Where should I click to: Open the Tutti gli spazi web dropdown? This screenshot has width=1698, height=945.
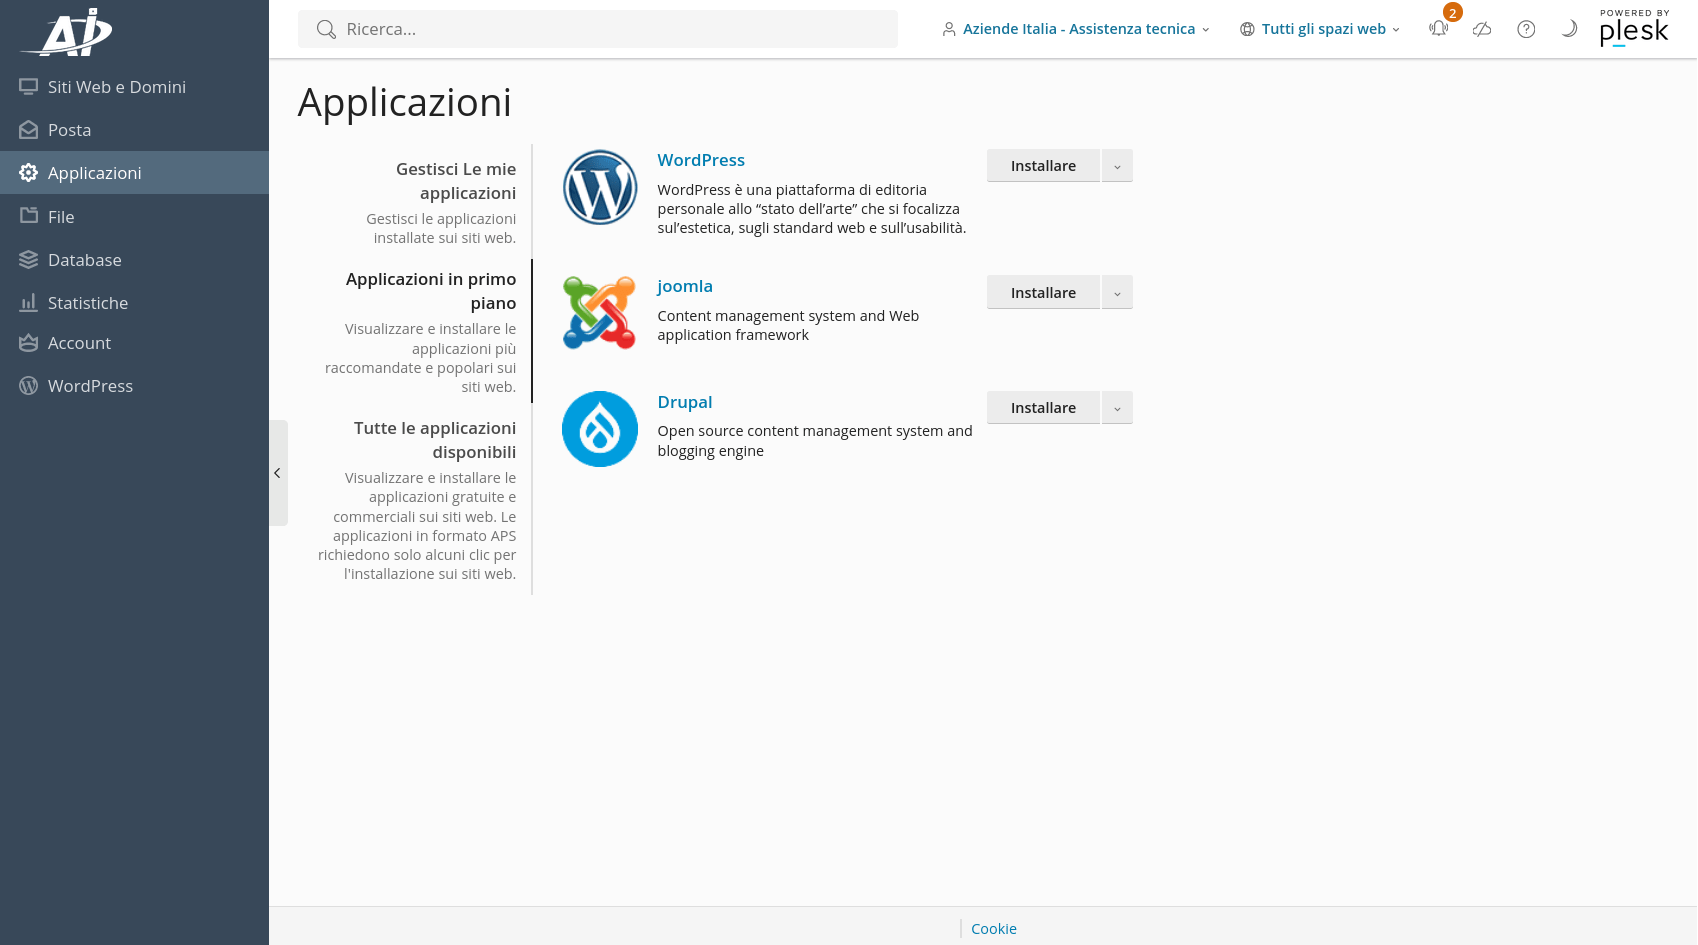pos(1320,29)
